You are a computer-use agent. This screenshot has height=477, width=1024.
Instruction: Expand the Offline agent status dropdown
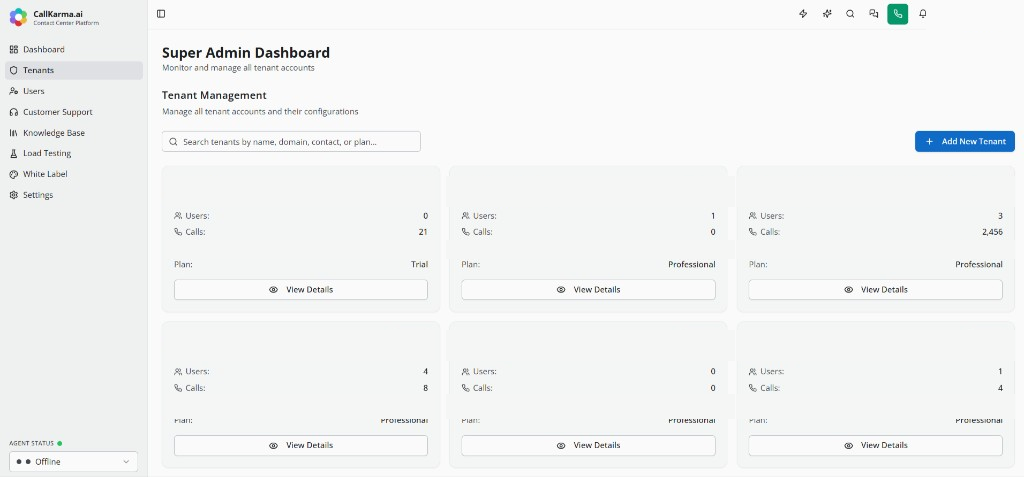(x=74, y=461)
